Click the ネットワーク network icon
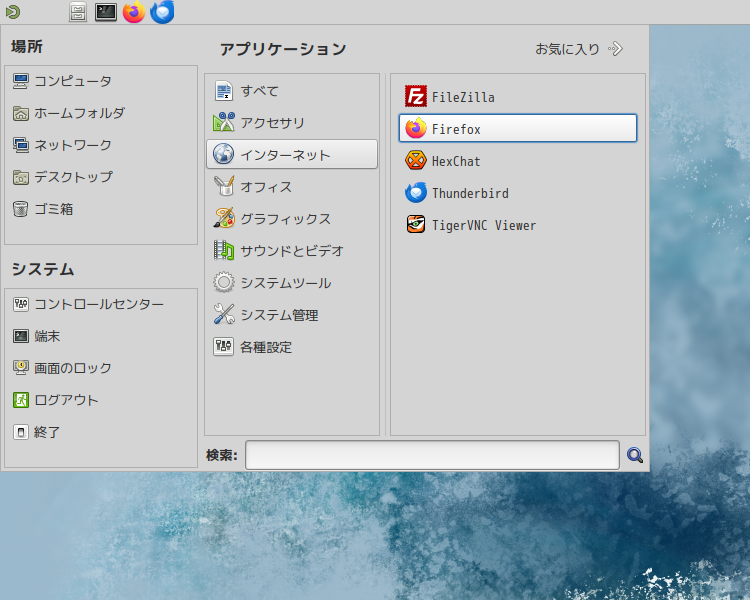Image resolution: width=750 pixels, height=600 pixels. point(21,145)
